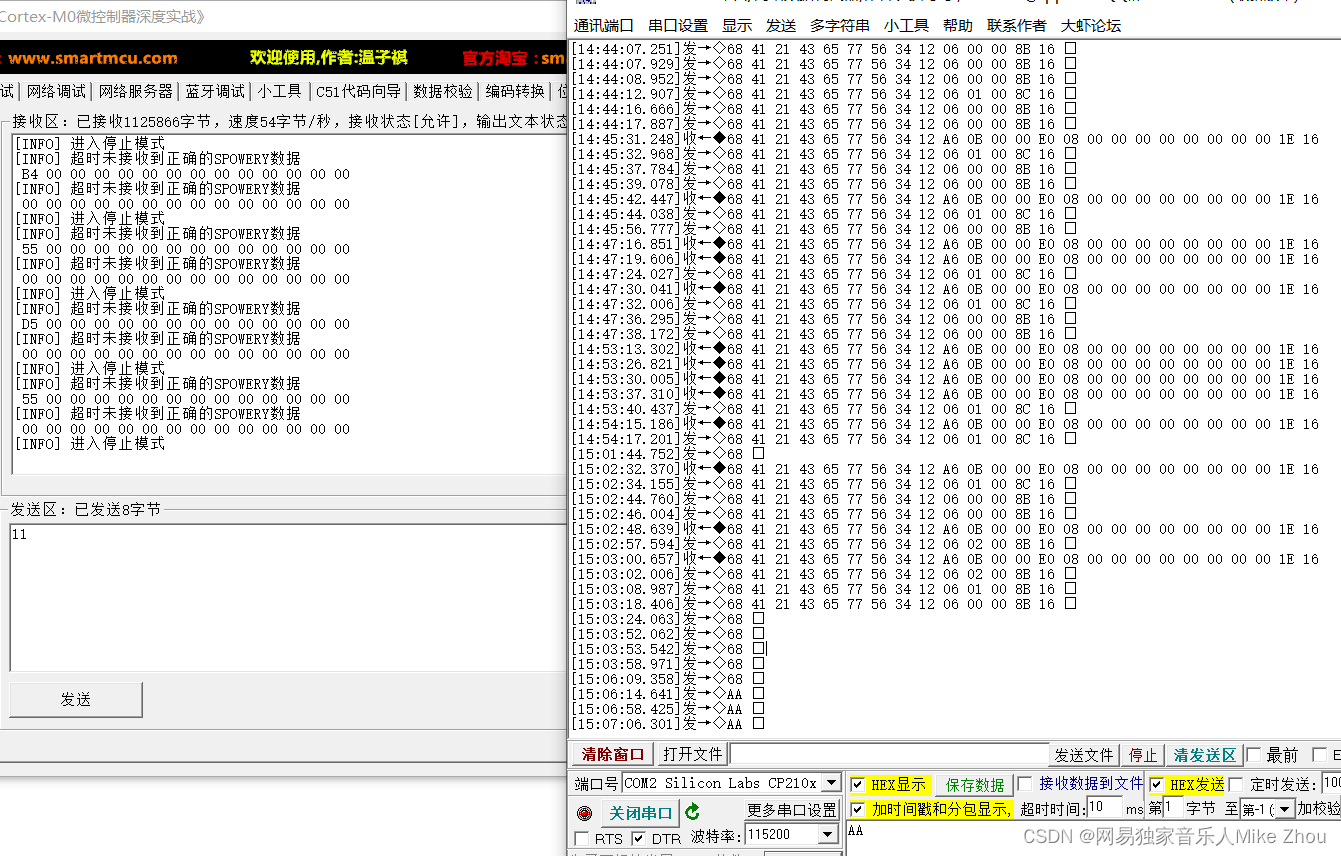Switch to the C51代码向导 tab
The image size is (1341, 856).
[358, 91]
